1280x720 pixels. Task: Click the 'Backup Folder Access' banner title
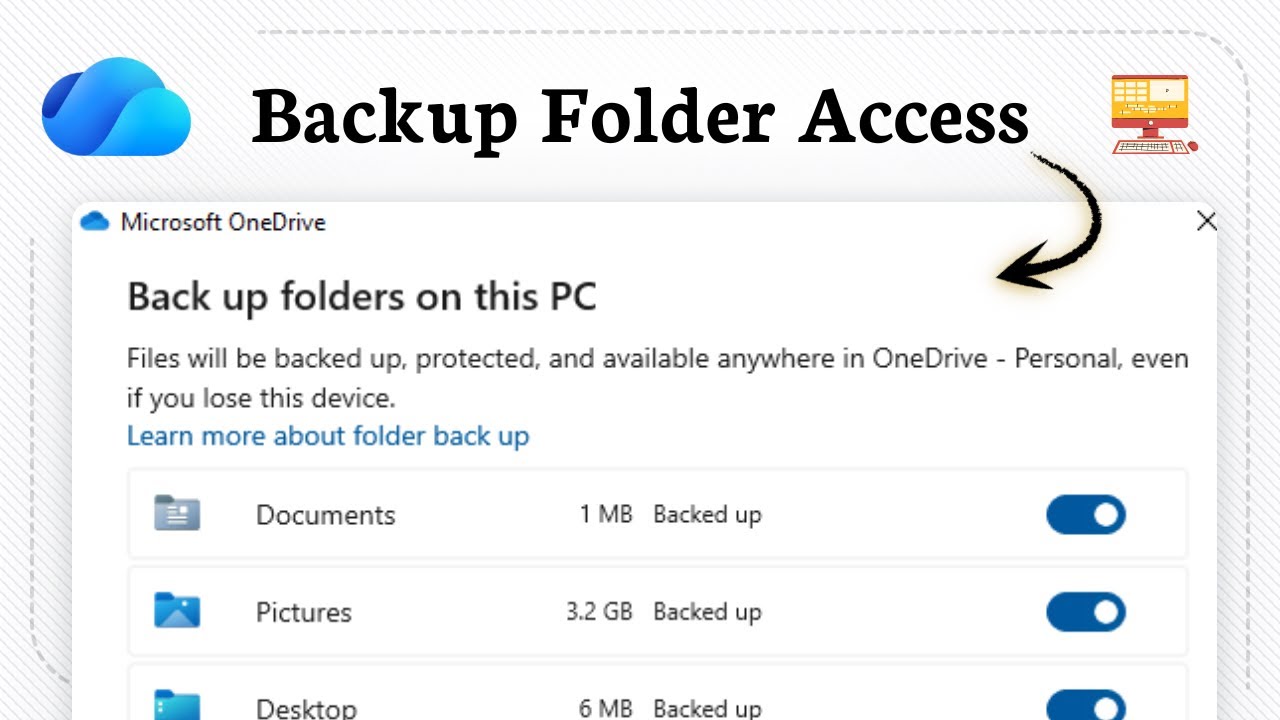click(x=640, y=118)
